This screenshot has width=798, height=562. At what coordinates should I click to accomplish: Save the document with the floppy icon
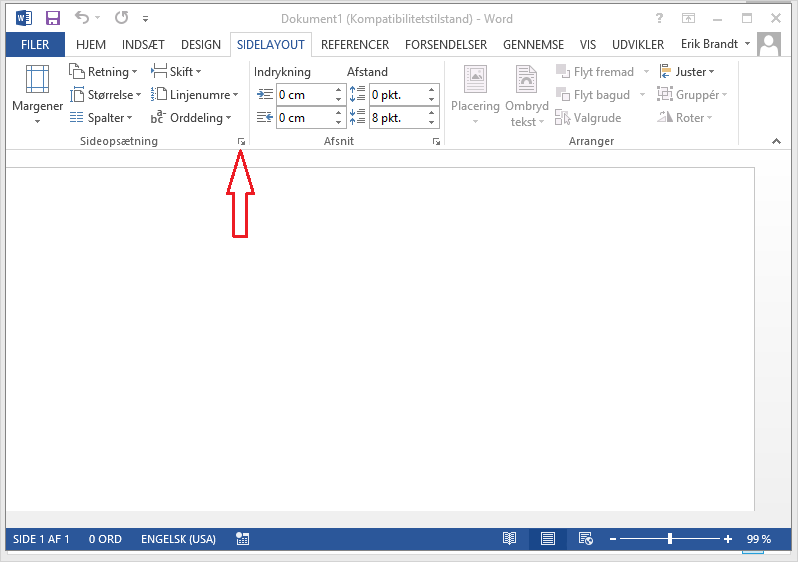(x=53, y=18)
